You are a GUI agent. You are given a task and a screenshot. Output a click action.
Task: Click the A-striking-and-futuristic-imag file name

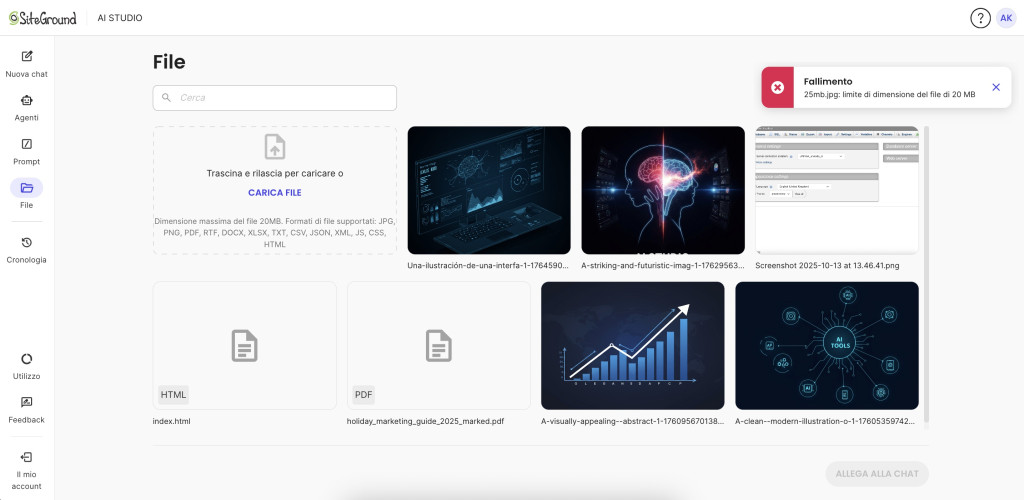663,266
